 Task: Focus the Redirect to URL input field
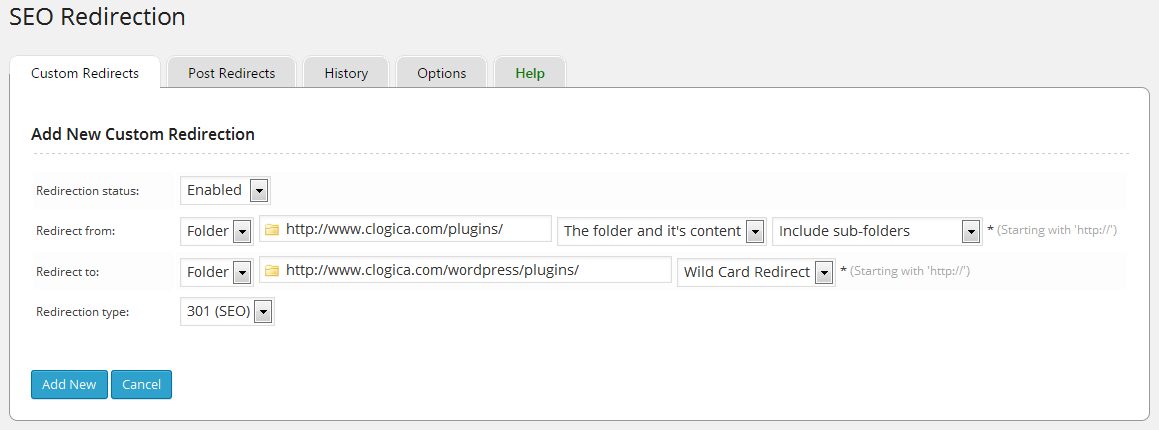tap(474, 270)
